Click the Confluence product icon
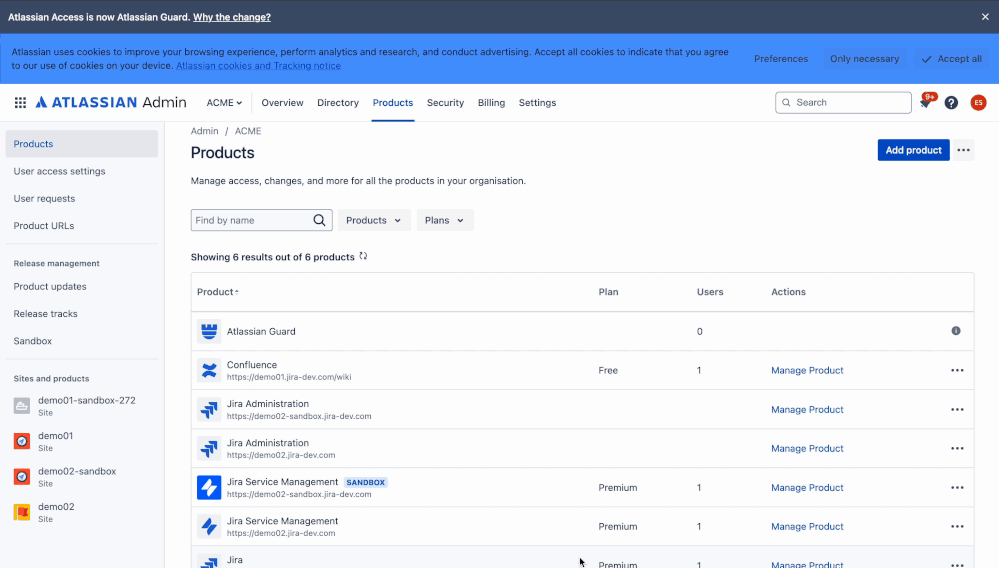Image resolution: width=999 pixels, height=568 pixels. tap(209, 370)
